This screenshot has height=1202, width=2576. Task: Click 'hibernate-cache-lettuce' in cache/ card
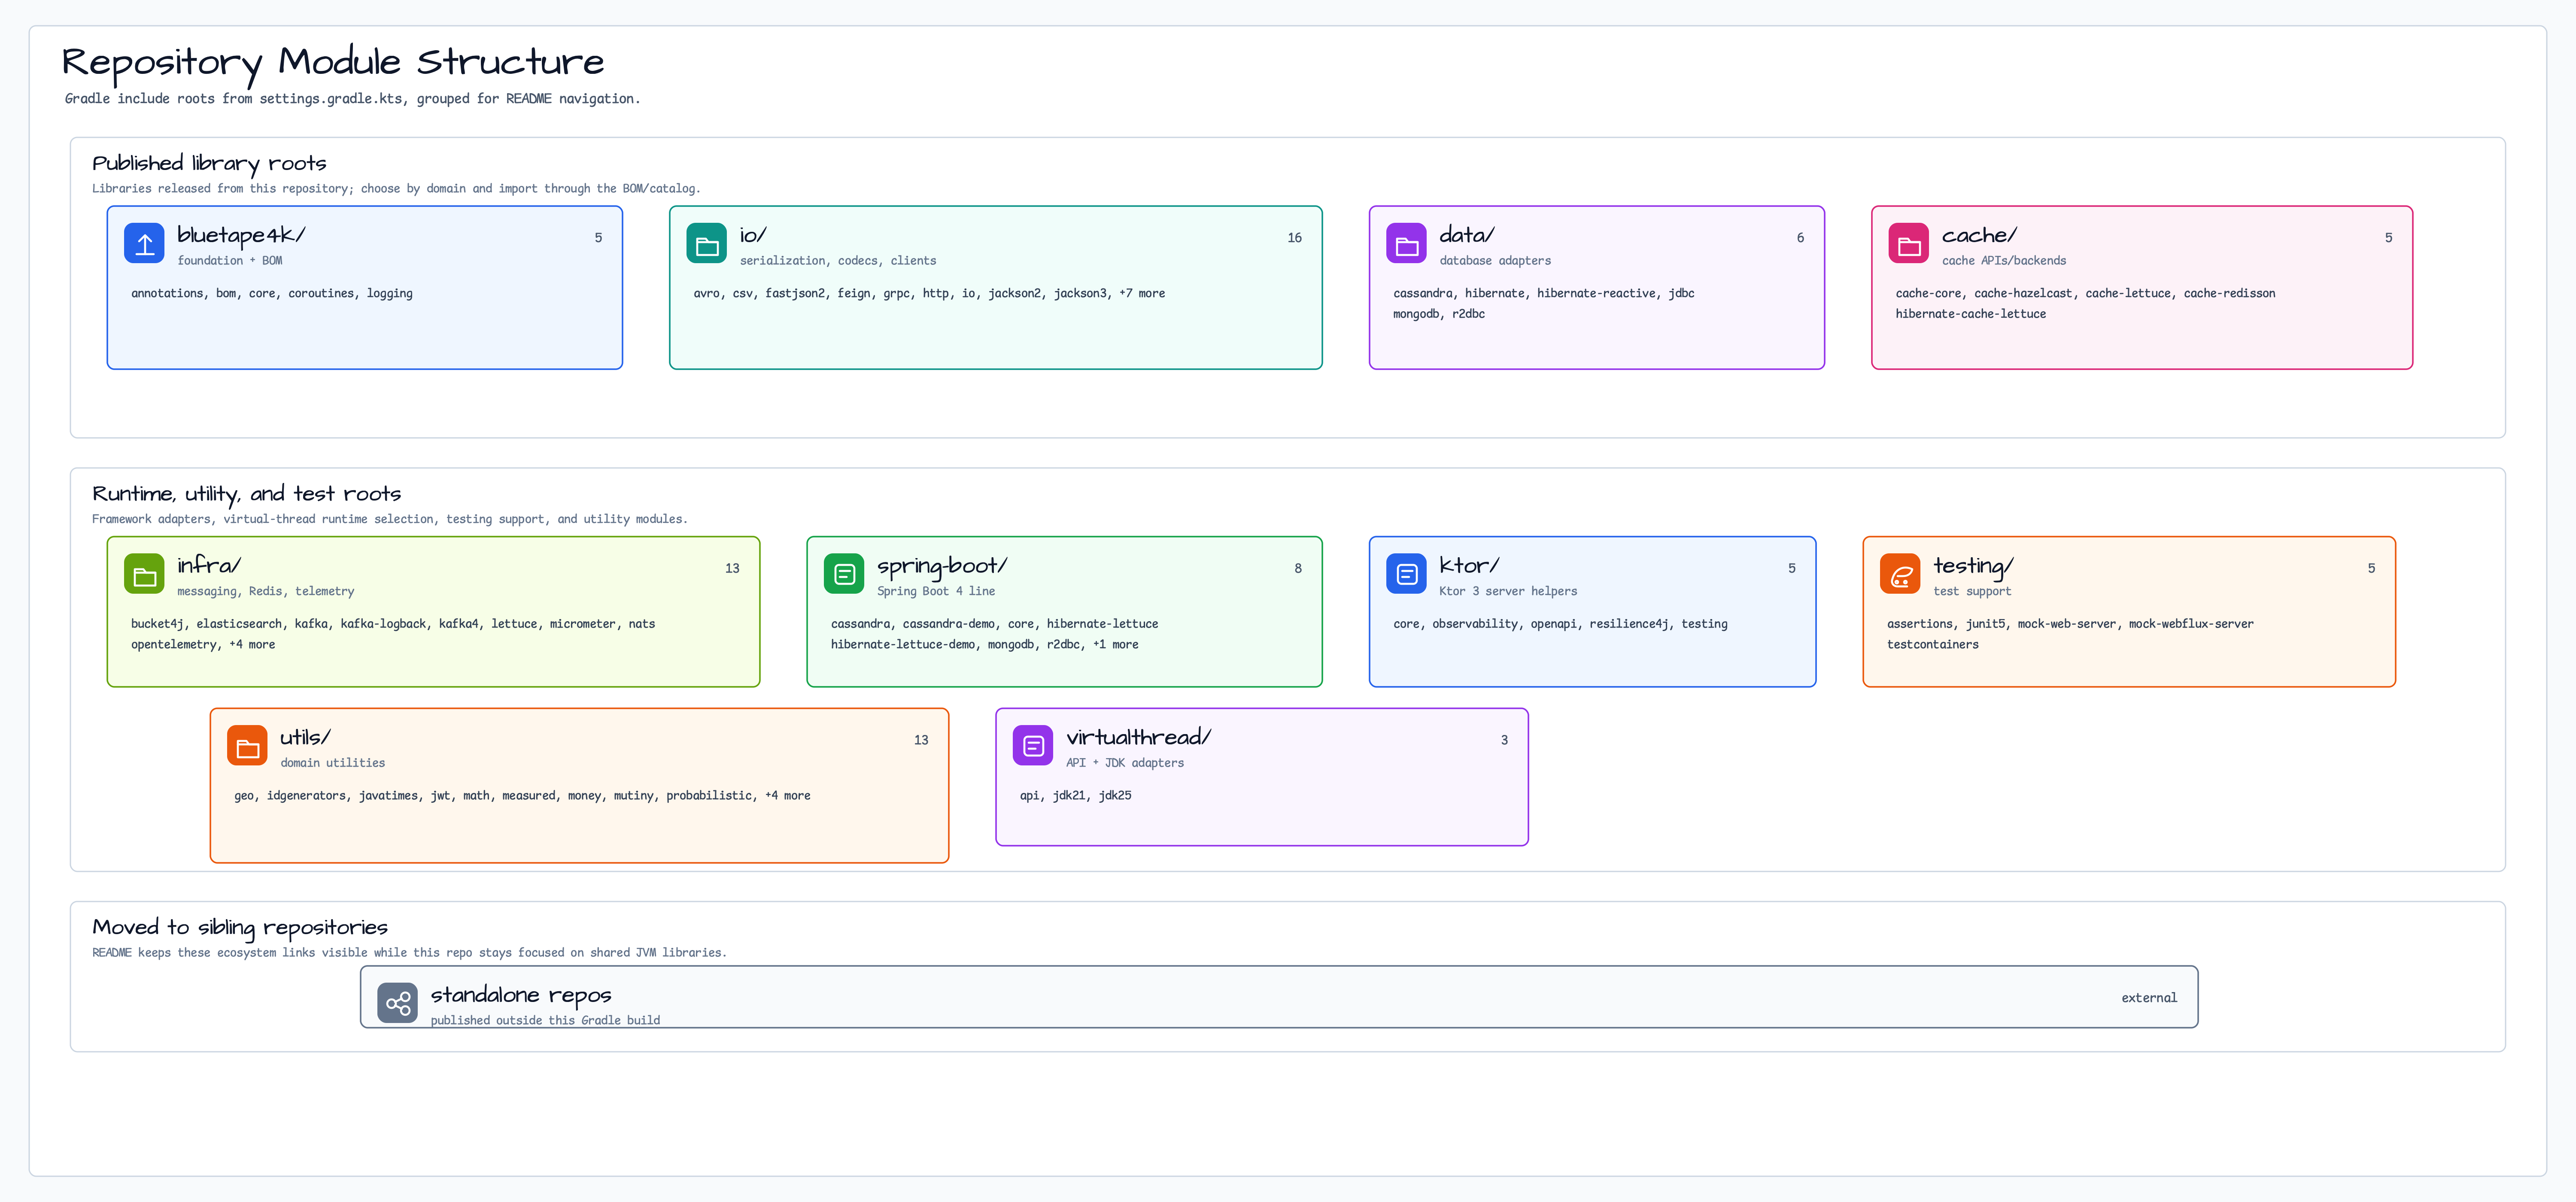1970,314
